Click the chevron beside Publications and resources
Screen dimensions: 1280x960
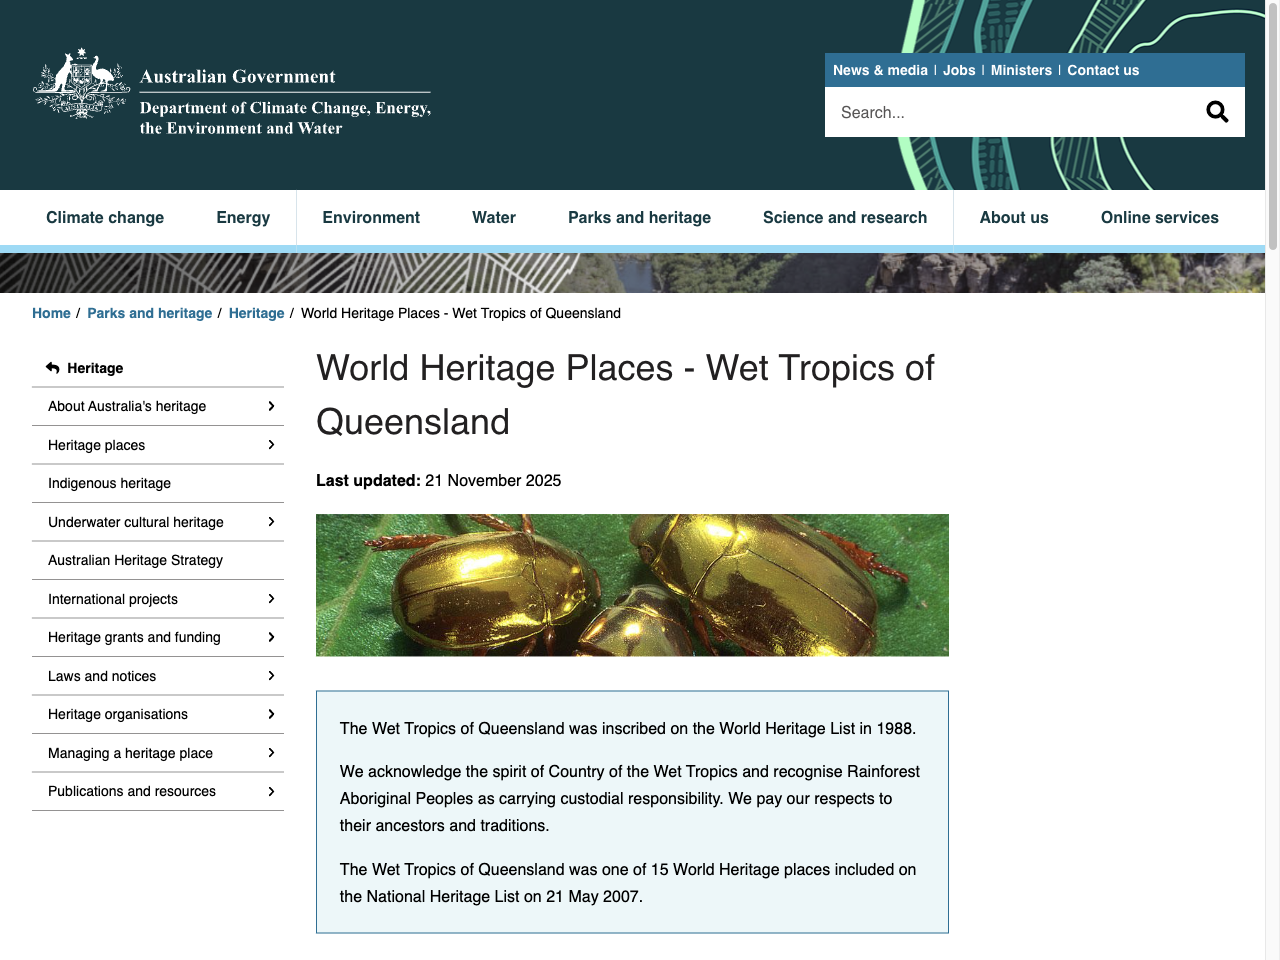click(271, 791)
